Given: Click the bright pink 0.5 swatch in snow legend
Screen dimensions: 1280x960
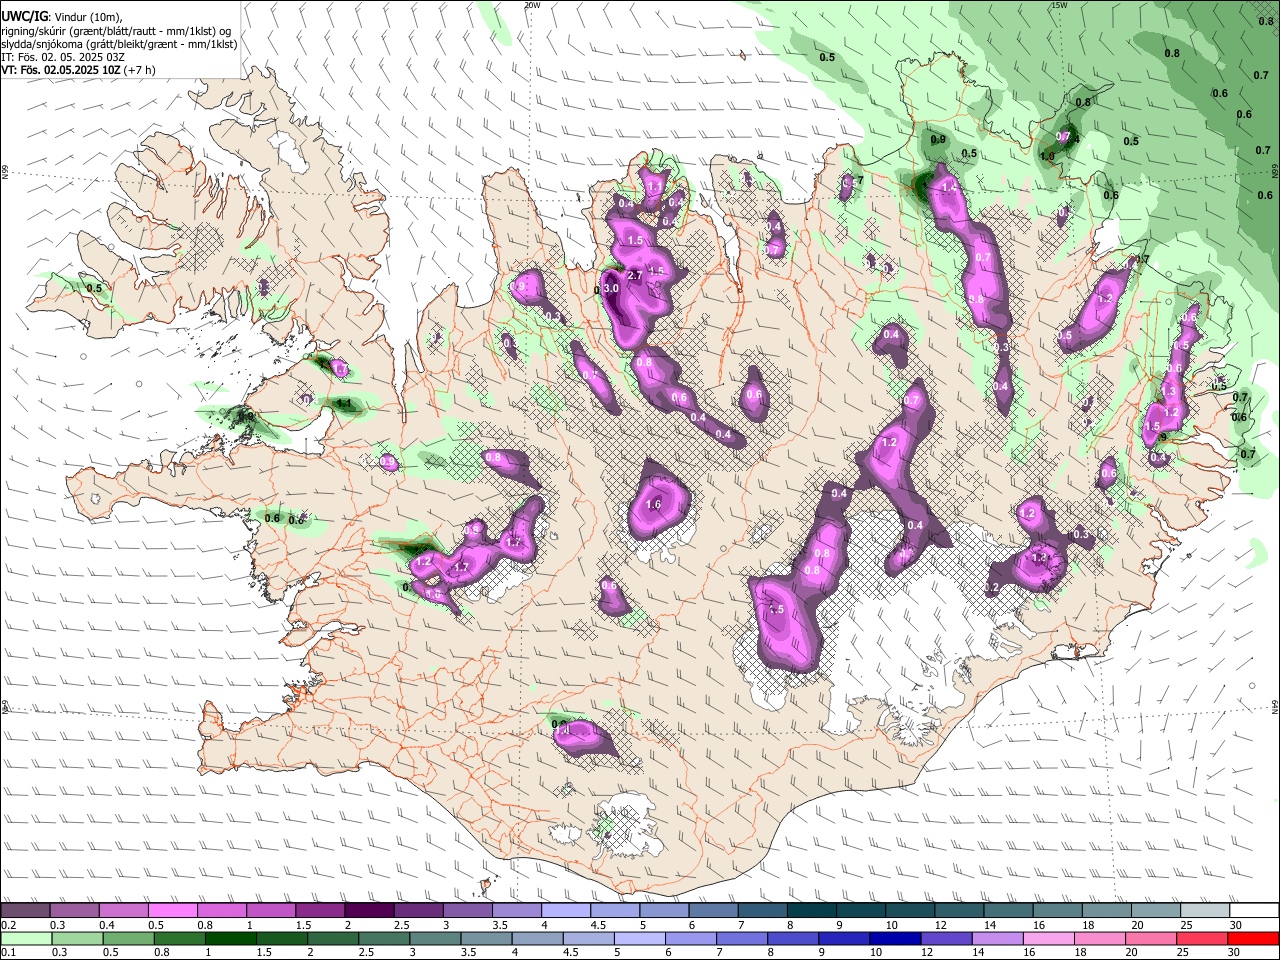Looking at the screenshot, I should point(172,911).
